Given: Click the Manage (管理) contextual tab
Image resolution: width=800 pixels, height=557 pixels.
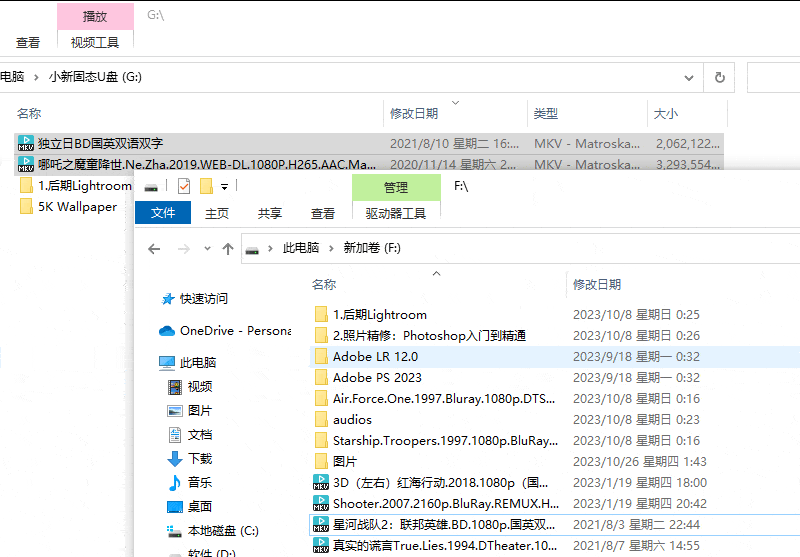Looking at the screenshot, I should pyautogui.click(x=396, y=187).
